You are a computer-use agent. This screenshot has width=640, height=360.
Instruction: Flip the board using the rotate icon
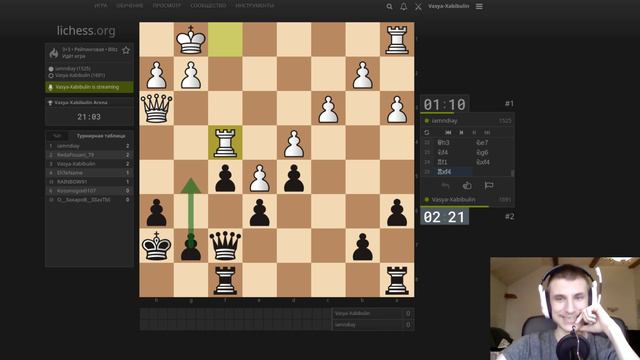click(x=427, y=132)
